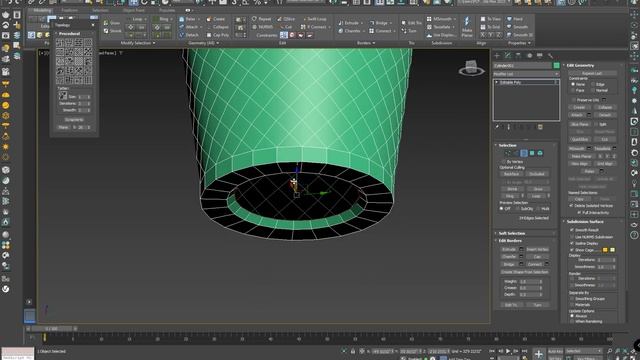This screenshot has height=360, width=640.
Task: Collapse the Selection rollout
Action: point(507,145)
